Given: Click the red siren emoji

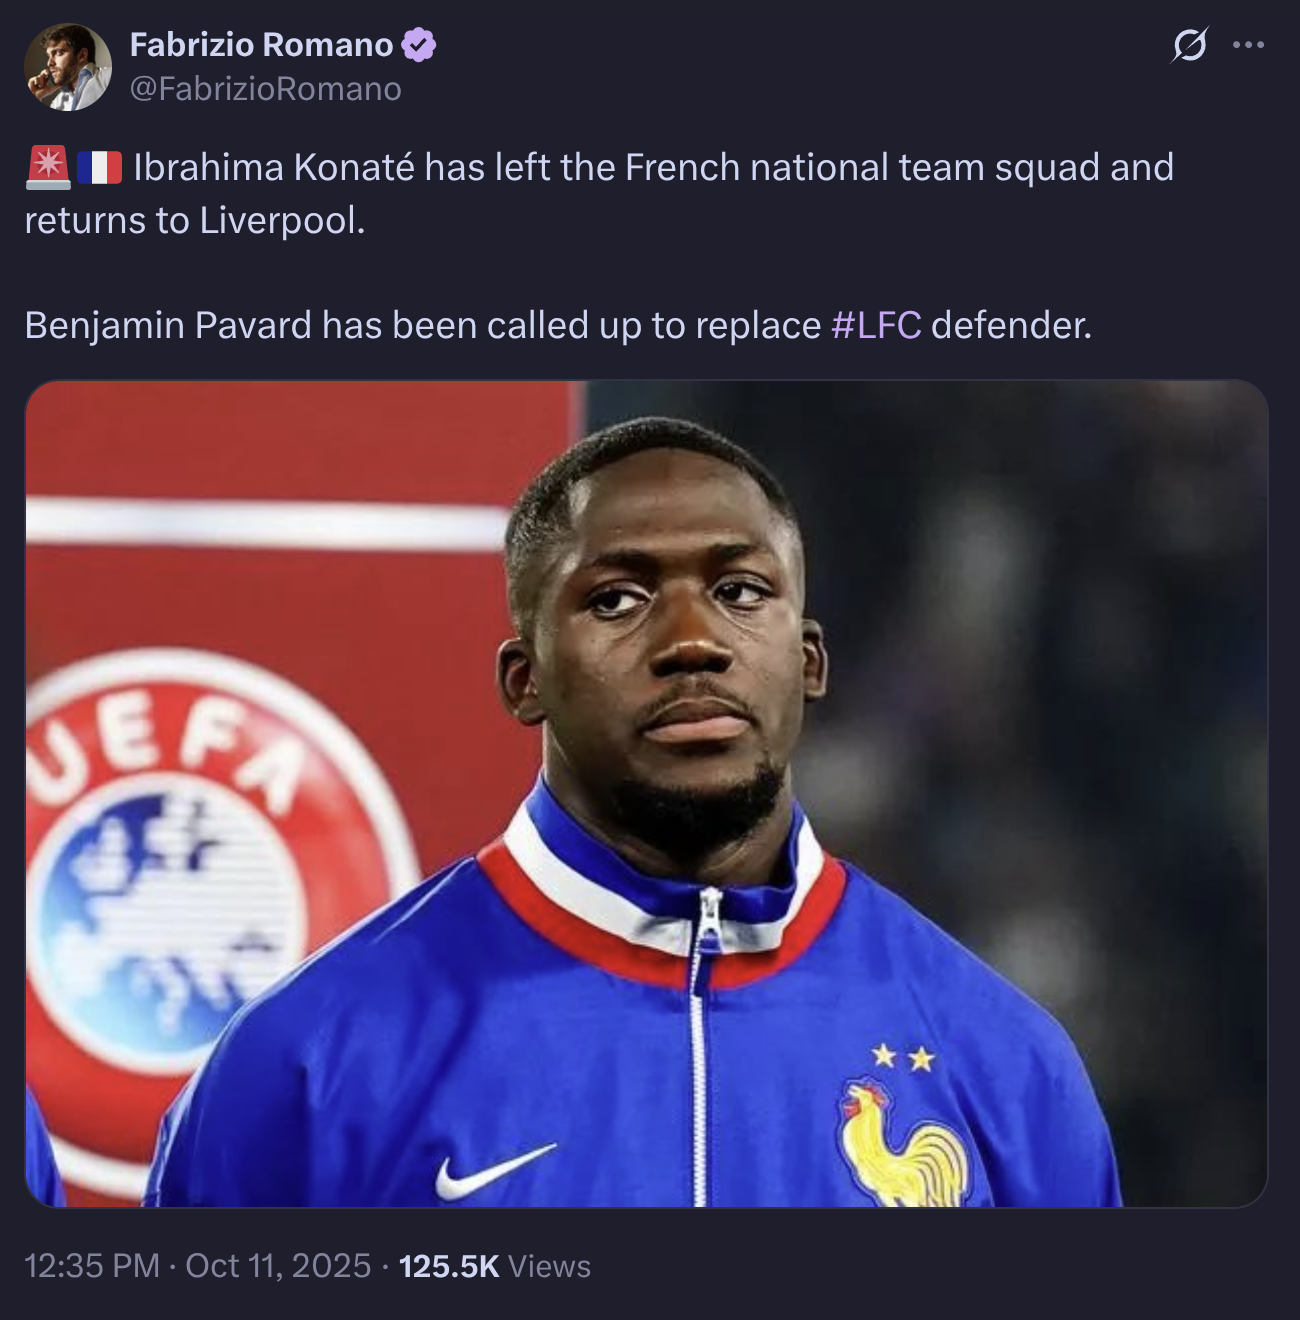Looking at the screenshot, I should pos(47,167).
